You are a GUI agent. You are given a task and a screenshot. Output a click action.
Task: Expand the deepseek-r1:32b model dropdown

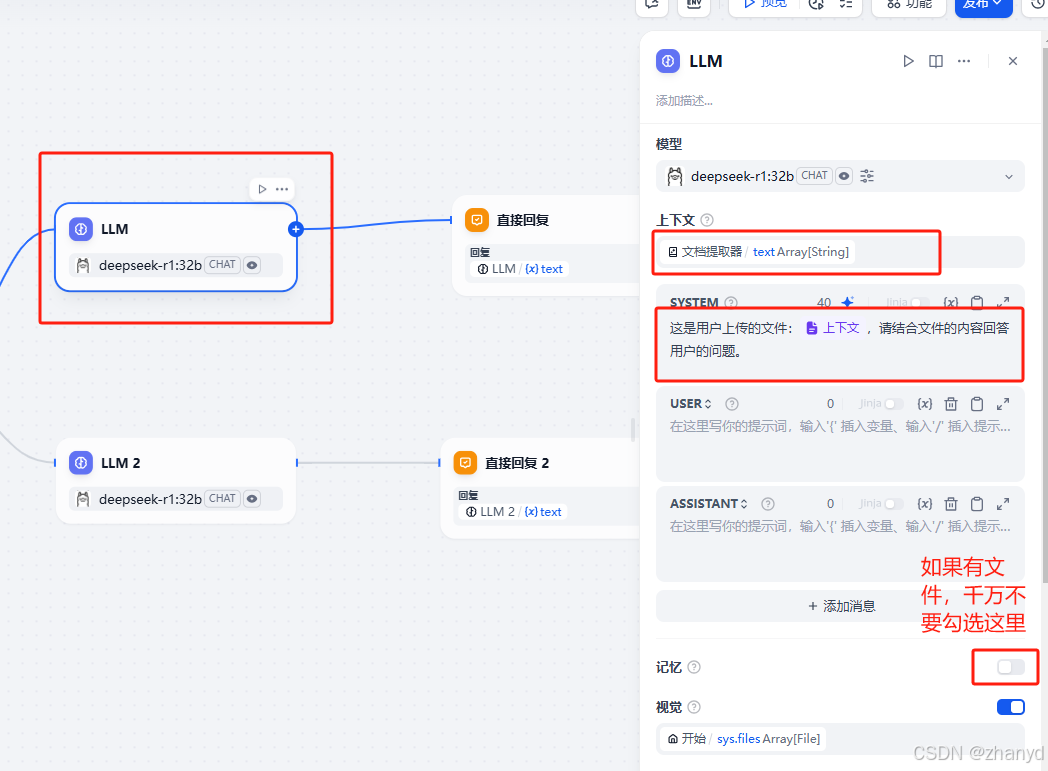click(1009, 177)
